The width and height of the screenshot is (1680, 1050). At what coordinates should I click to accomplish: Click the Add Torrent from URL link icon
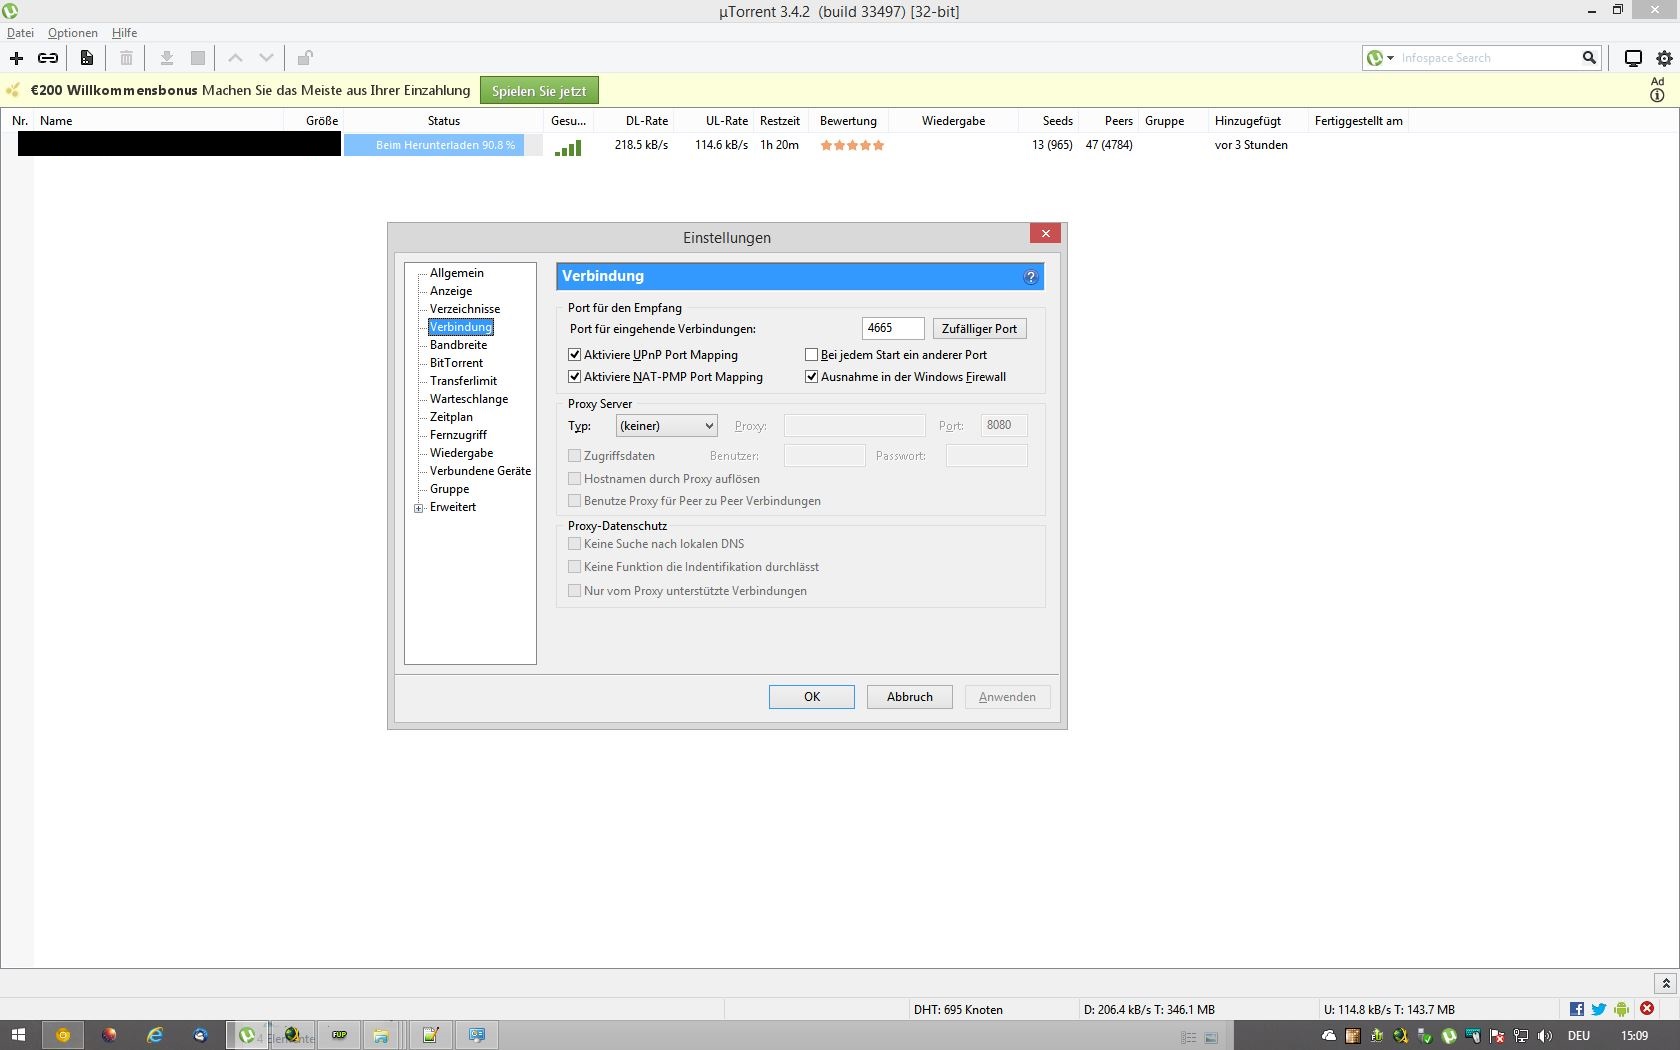point(48,58)
